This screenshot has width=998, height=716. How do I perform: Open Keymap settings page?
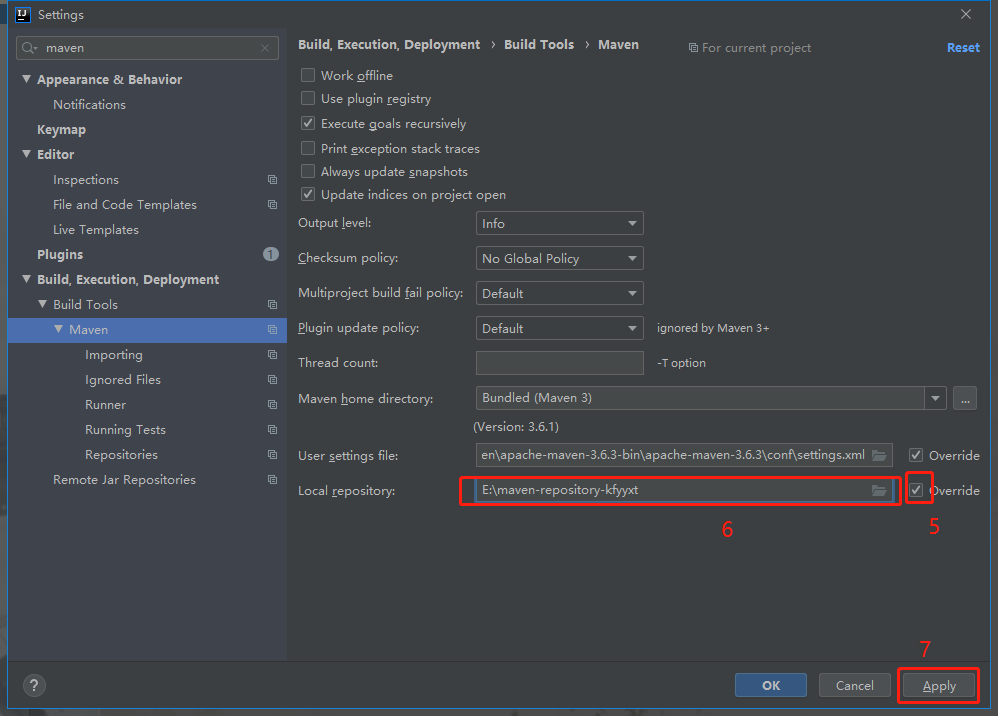tap(61, 130)
